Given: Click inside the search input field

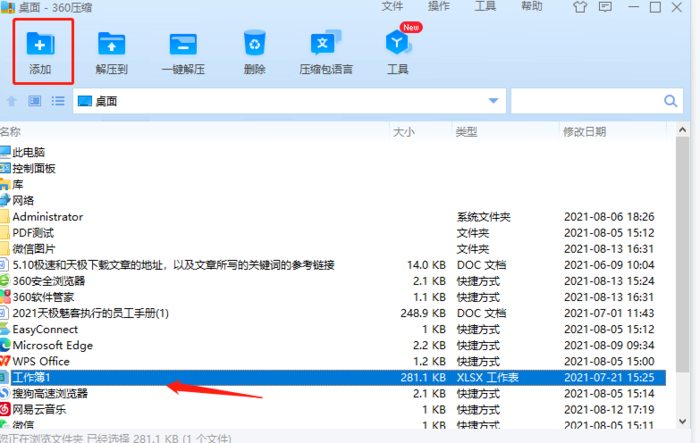Looking at the screenshot, I should 585,101.
